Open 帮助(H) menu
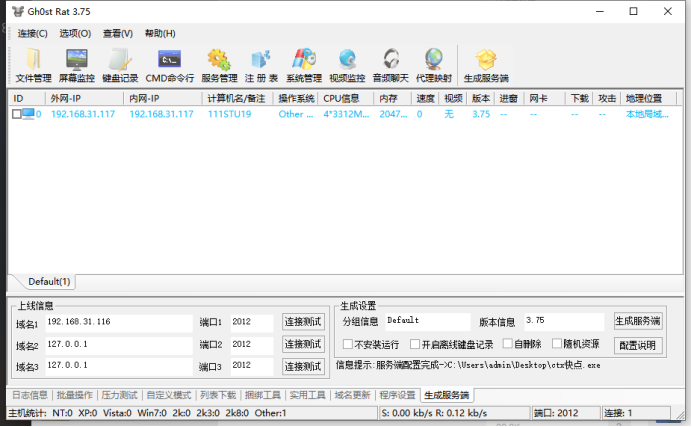The width and height of the screenshot is (692, 427). tap(160, 34)
